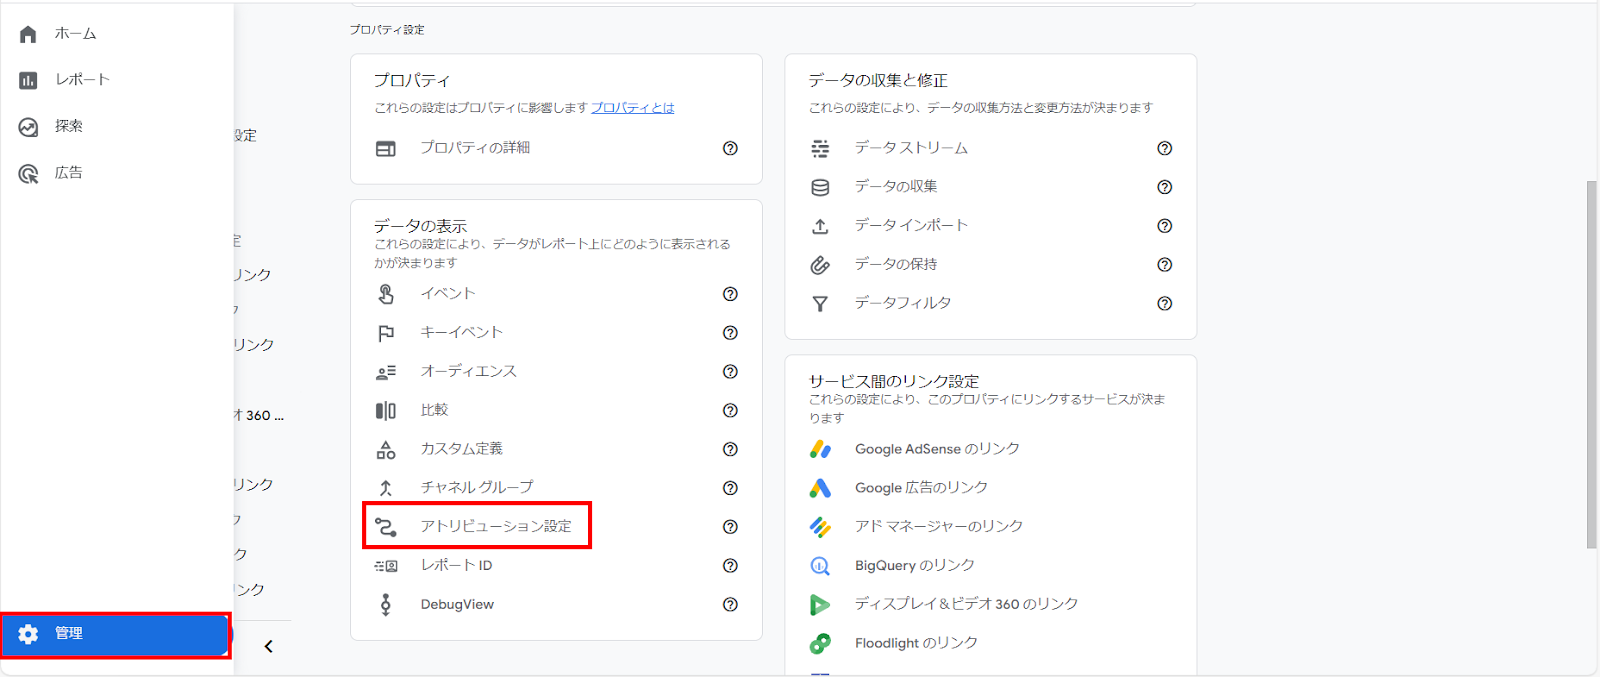Open 比較 settings

(x=434, y=411)
